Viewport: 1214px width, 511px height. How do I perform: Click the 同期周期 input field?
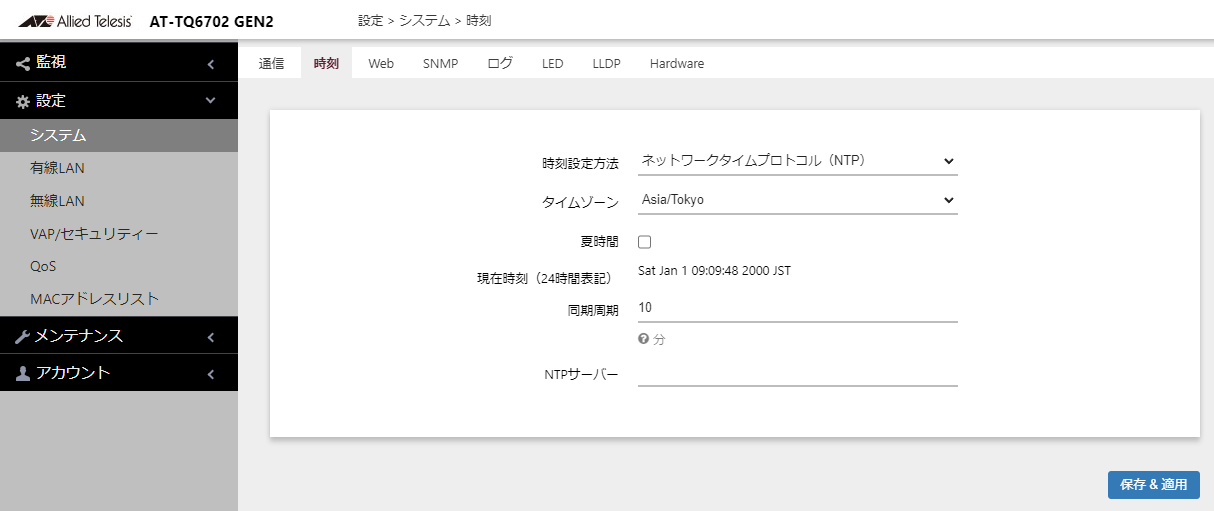[797, 308]
